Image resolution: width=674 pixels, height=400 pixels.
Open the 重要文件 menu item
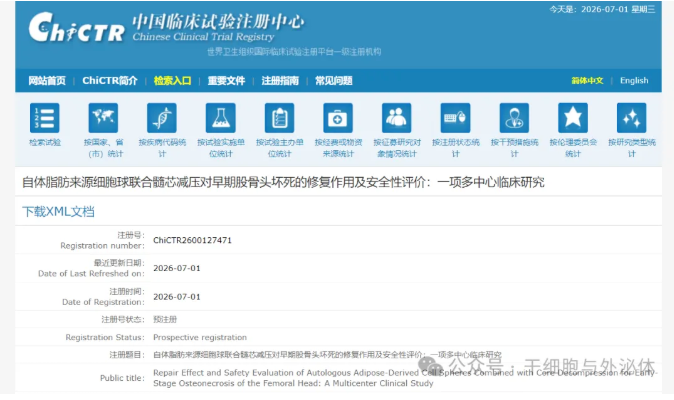[x=226, y=81]
